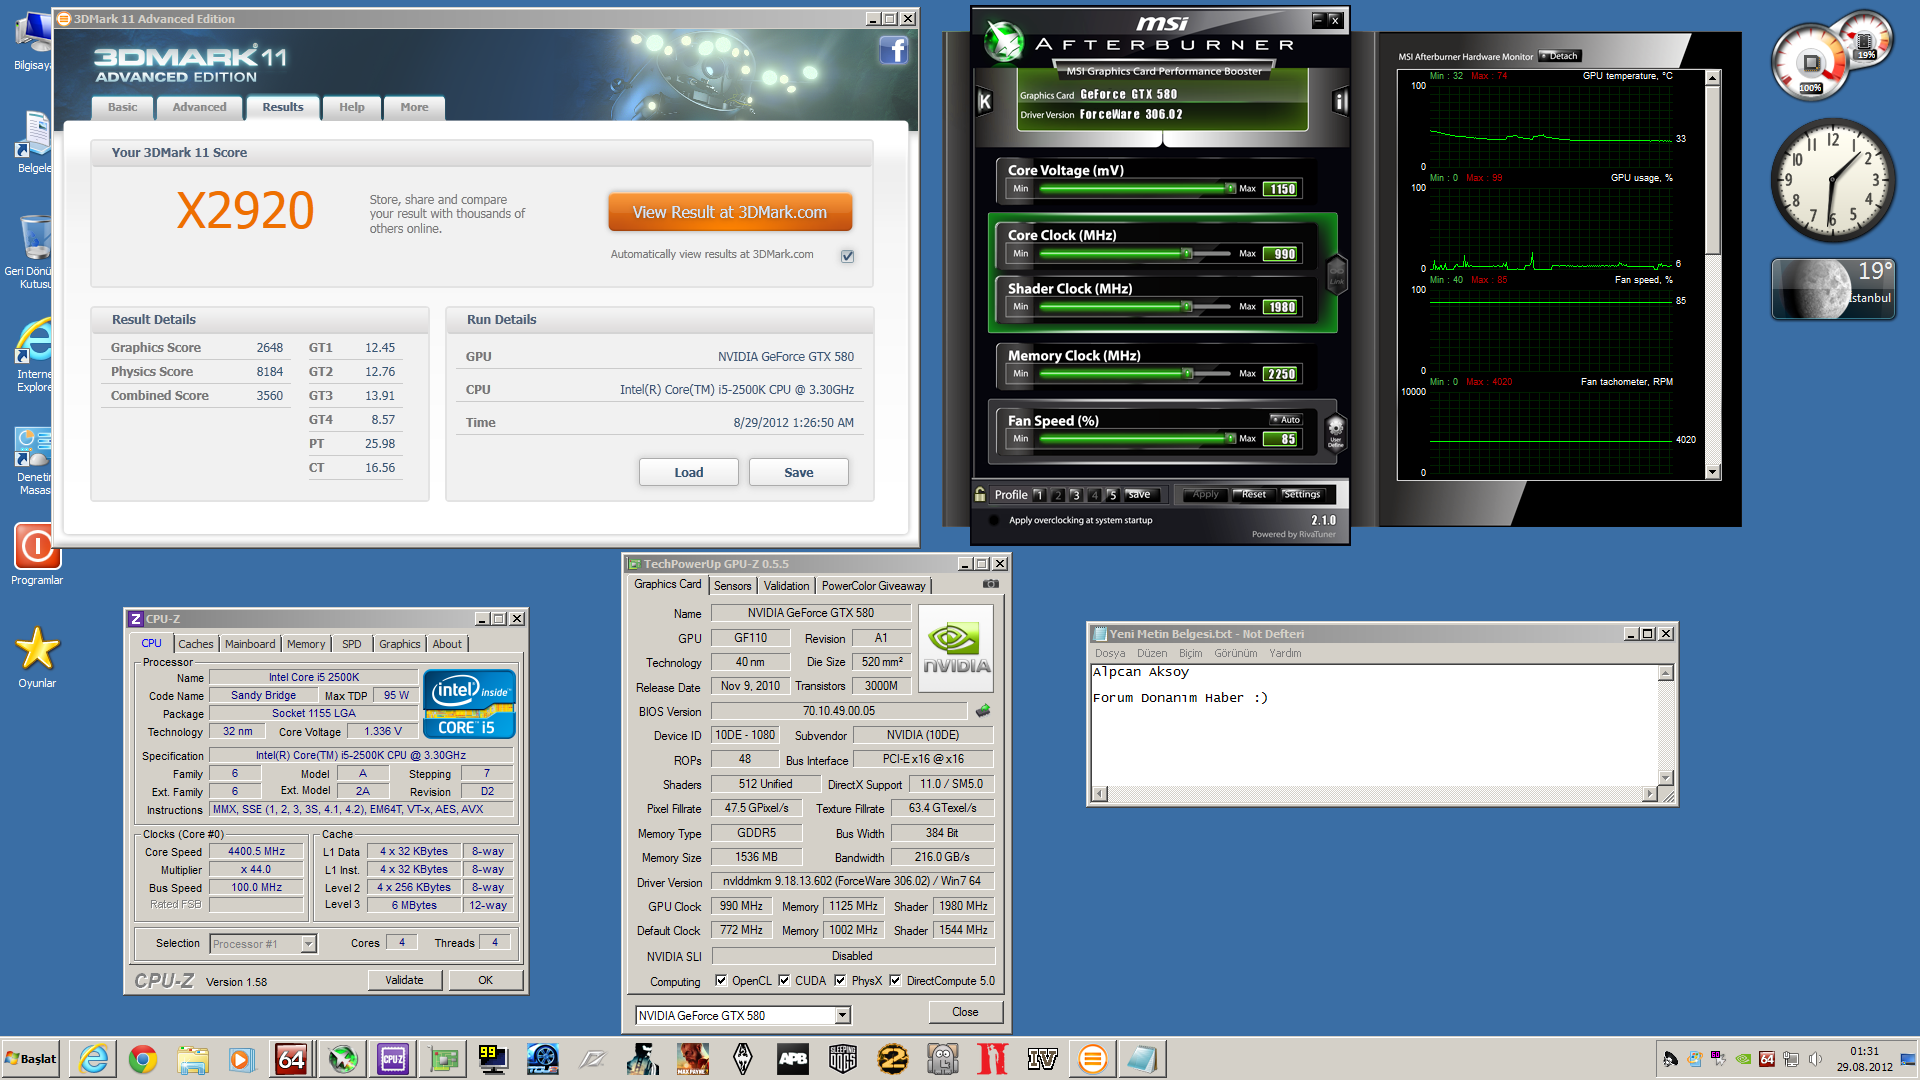This screenshot has height=1080, width=1920.
Task: Open the Facebook icon in 3DMark 11
Action: pyautogui.click(x=893, y=50)
